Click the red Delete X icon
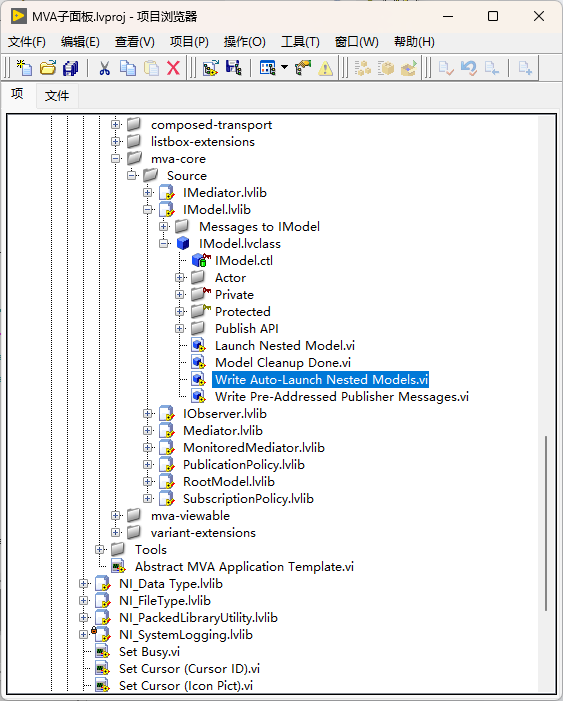Screen dimensions: 563x701 [174, 68]
